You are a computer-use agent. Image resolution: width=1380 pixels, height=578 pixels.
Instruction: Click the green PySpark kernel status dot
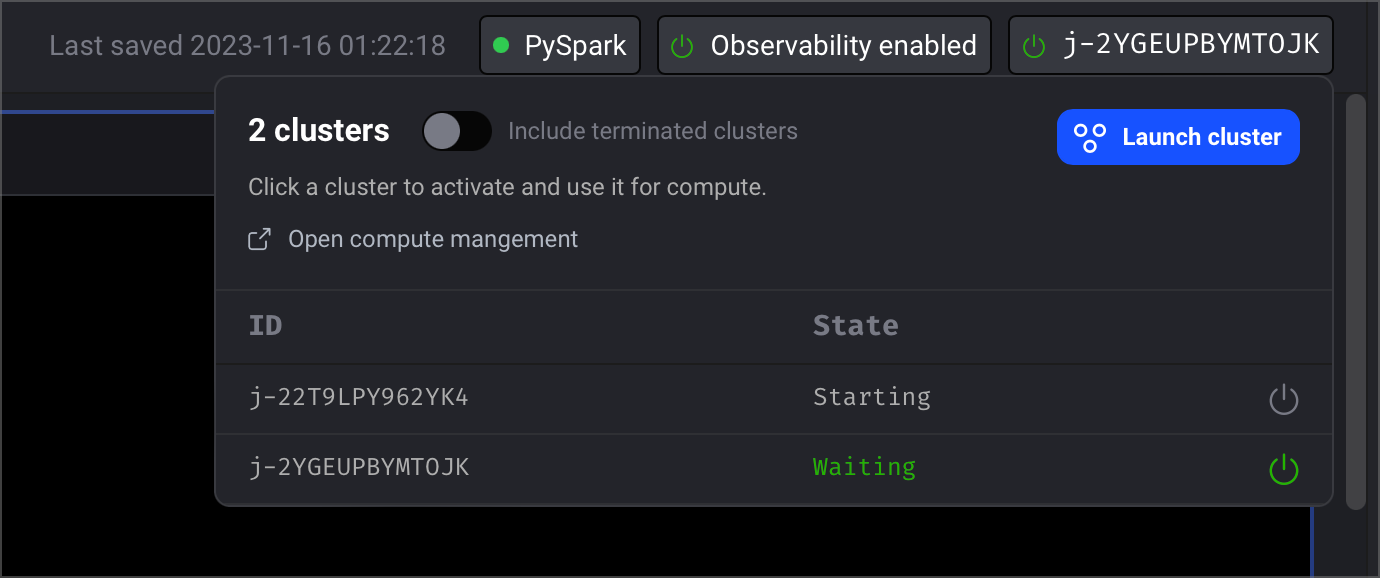(501, 45)
